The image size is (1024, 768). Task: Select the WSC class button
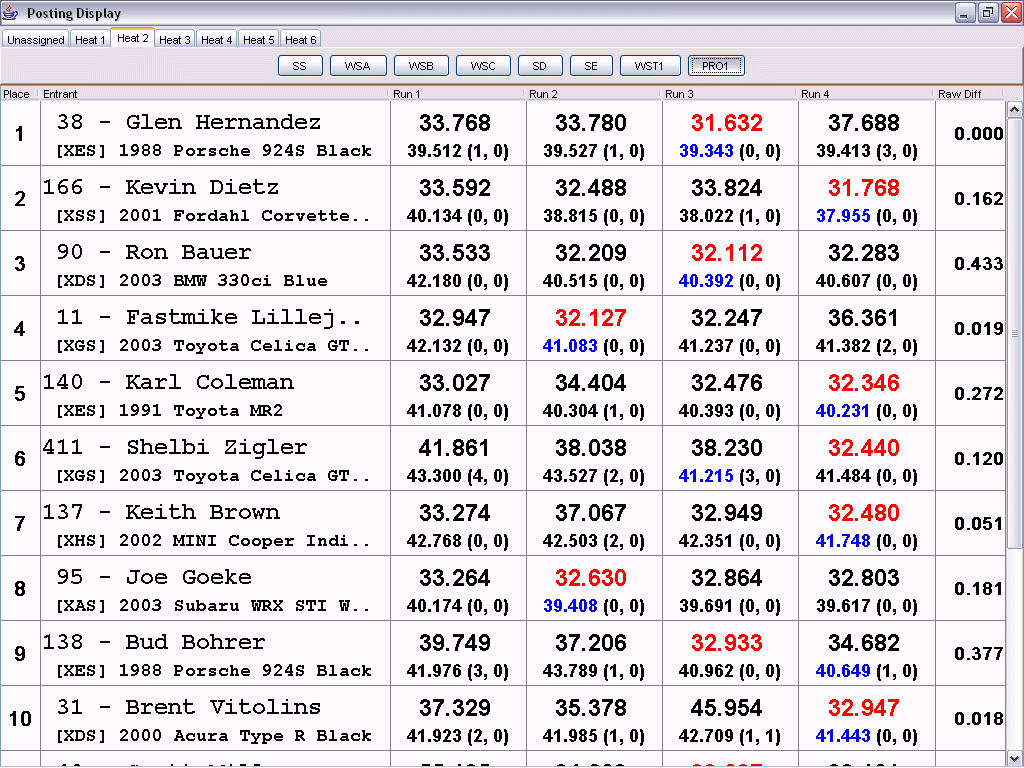483,66
